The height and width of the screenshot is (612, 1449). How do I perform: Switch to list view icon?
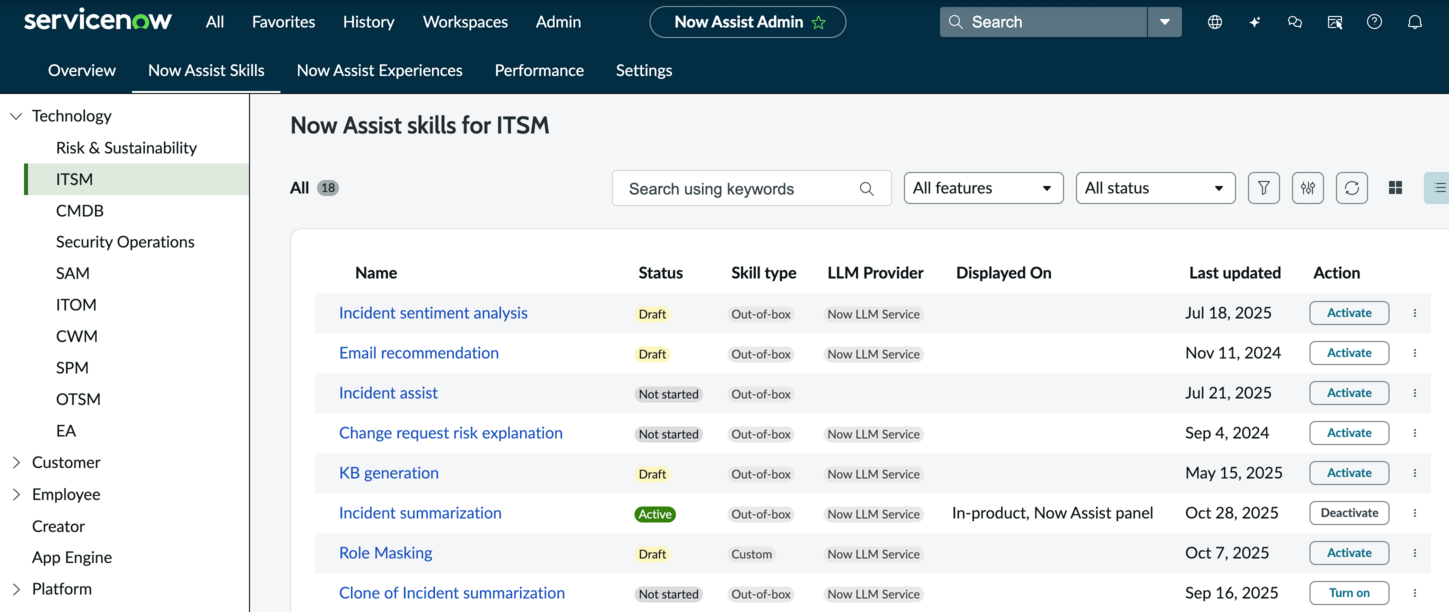tap(1439, 188)
